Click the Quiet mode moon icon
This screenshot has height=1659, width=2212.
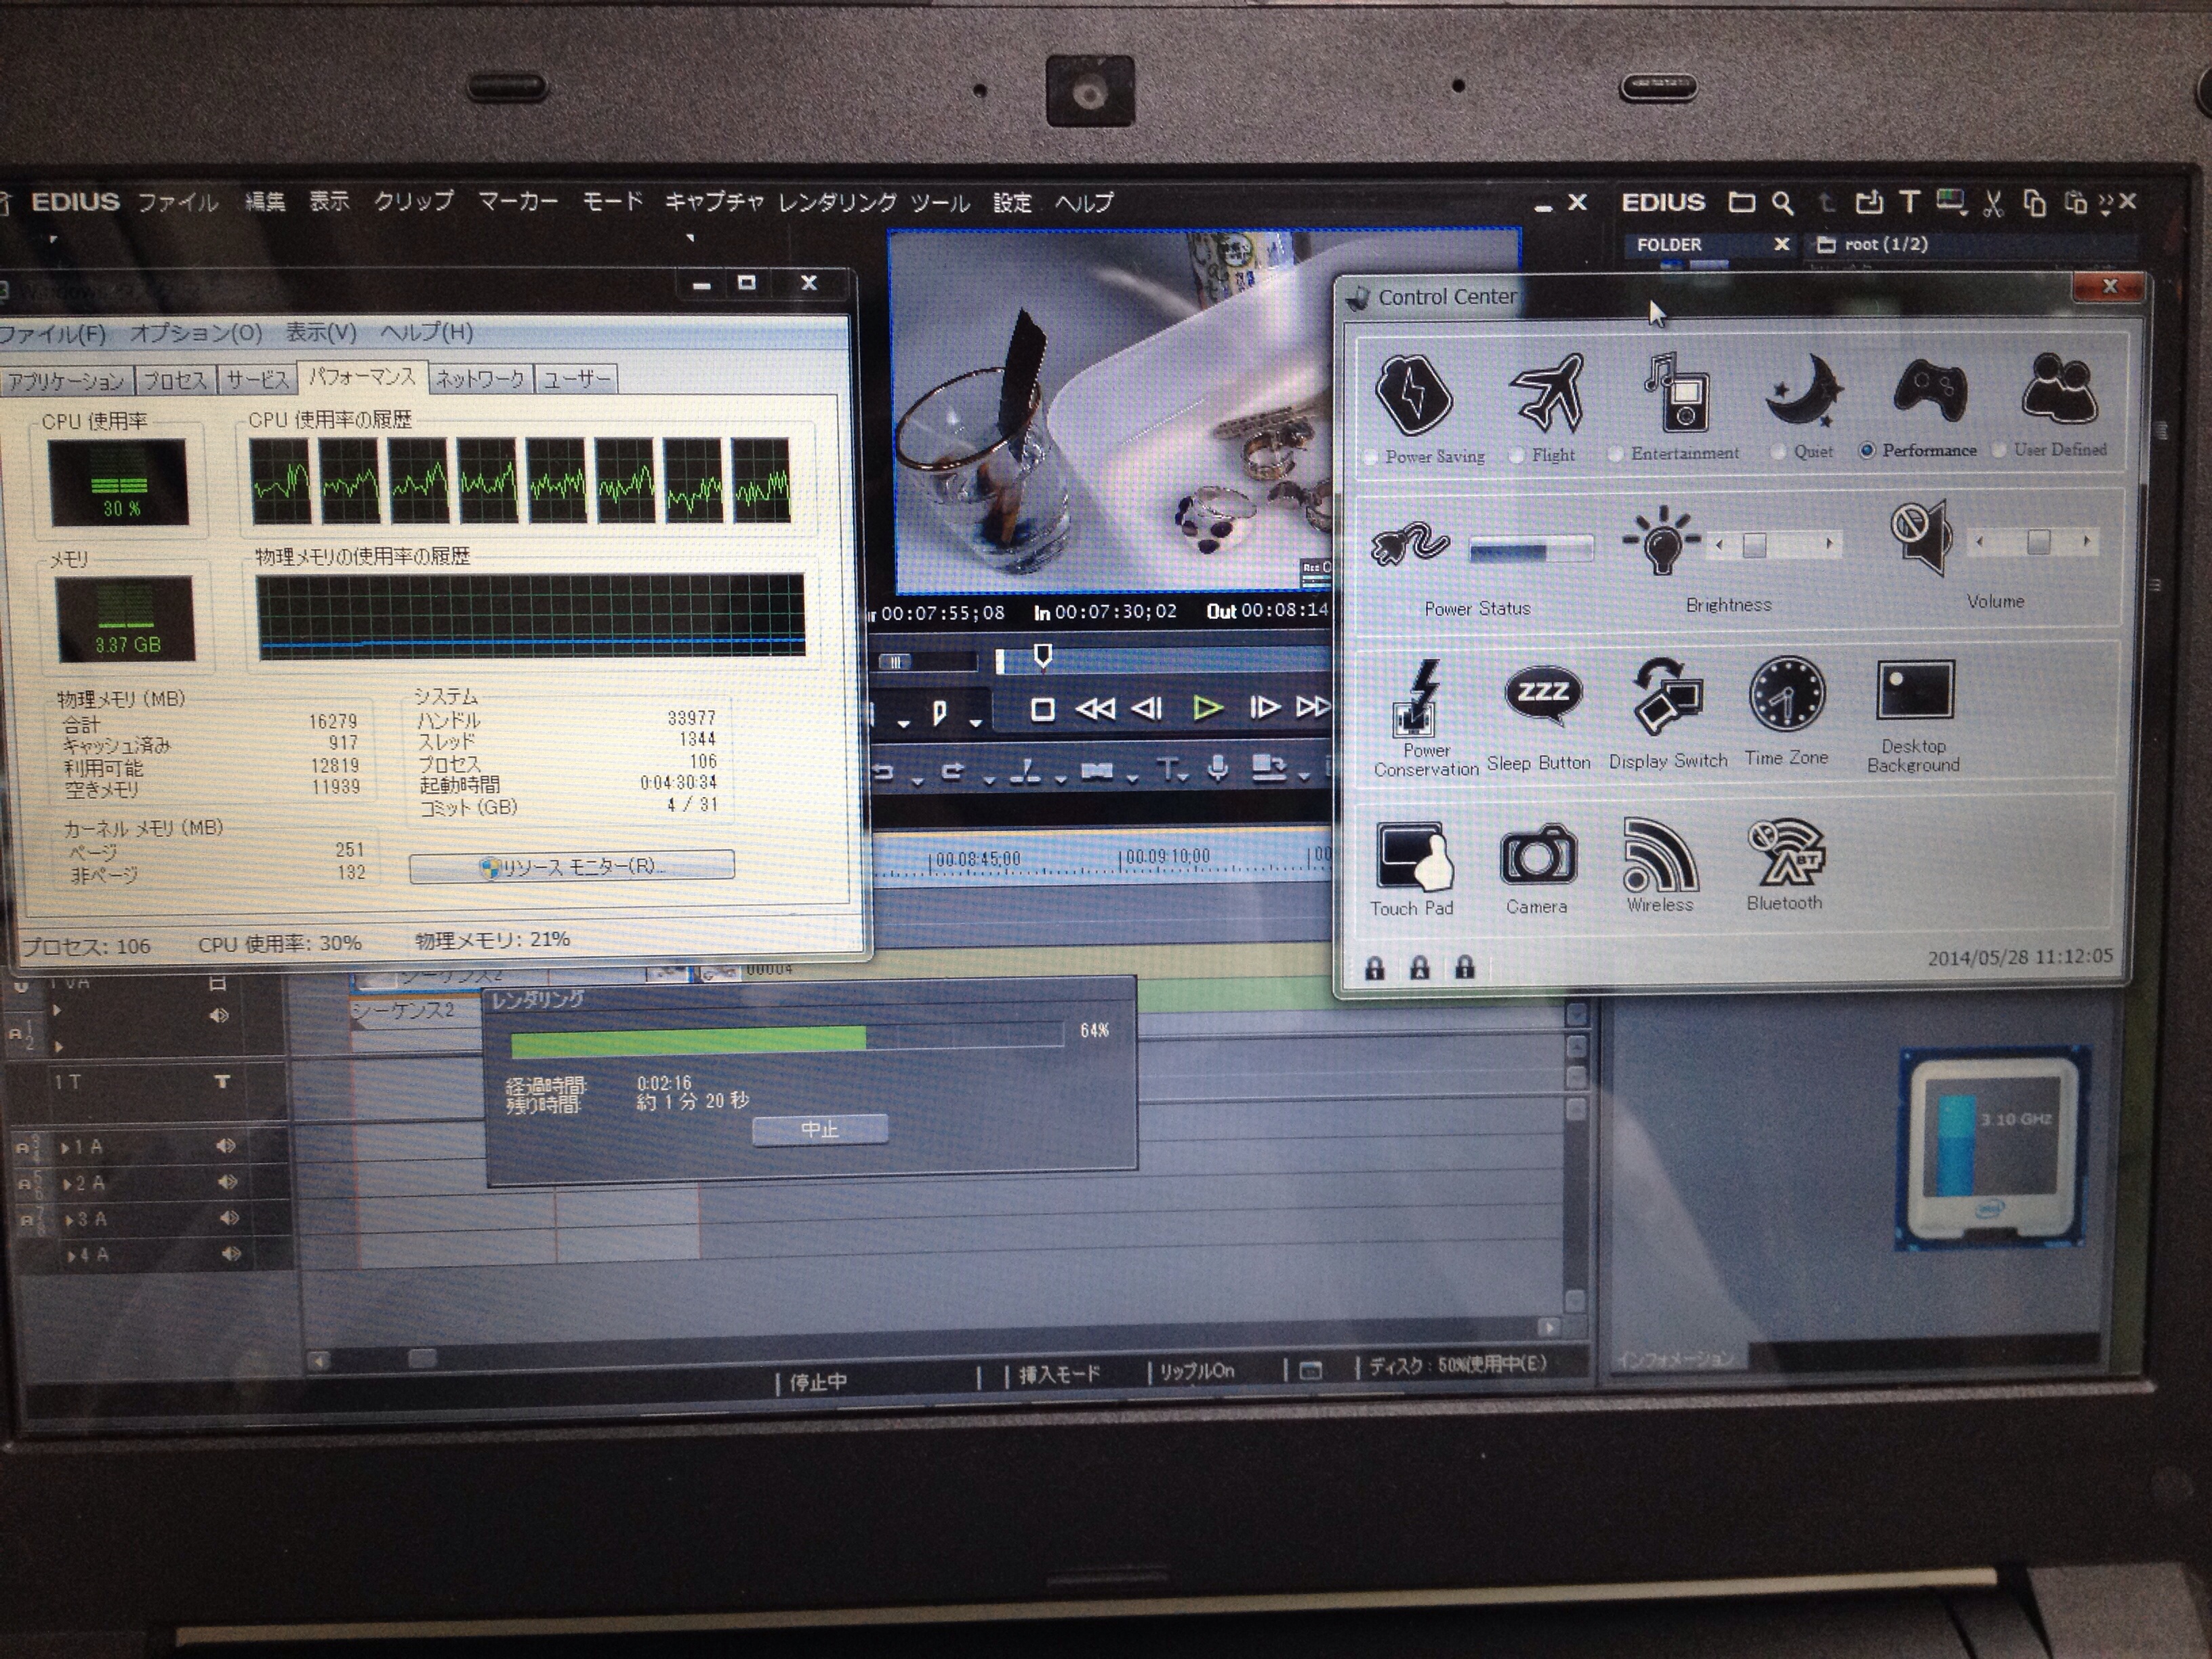click(x=1804, y=392)
